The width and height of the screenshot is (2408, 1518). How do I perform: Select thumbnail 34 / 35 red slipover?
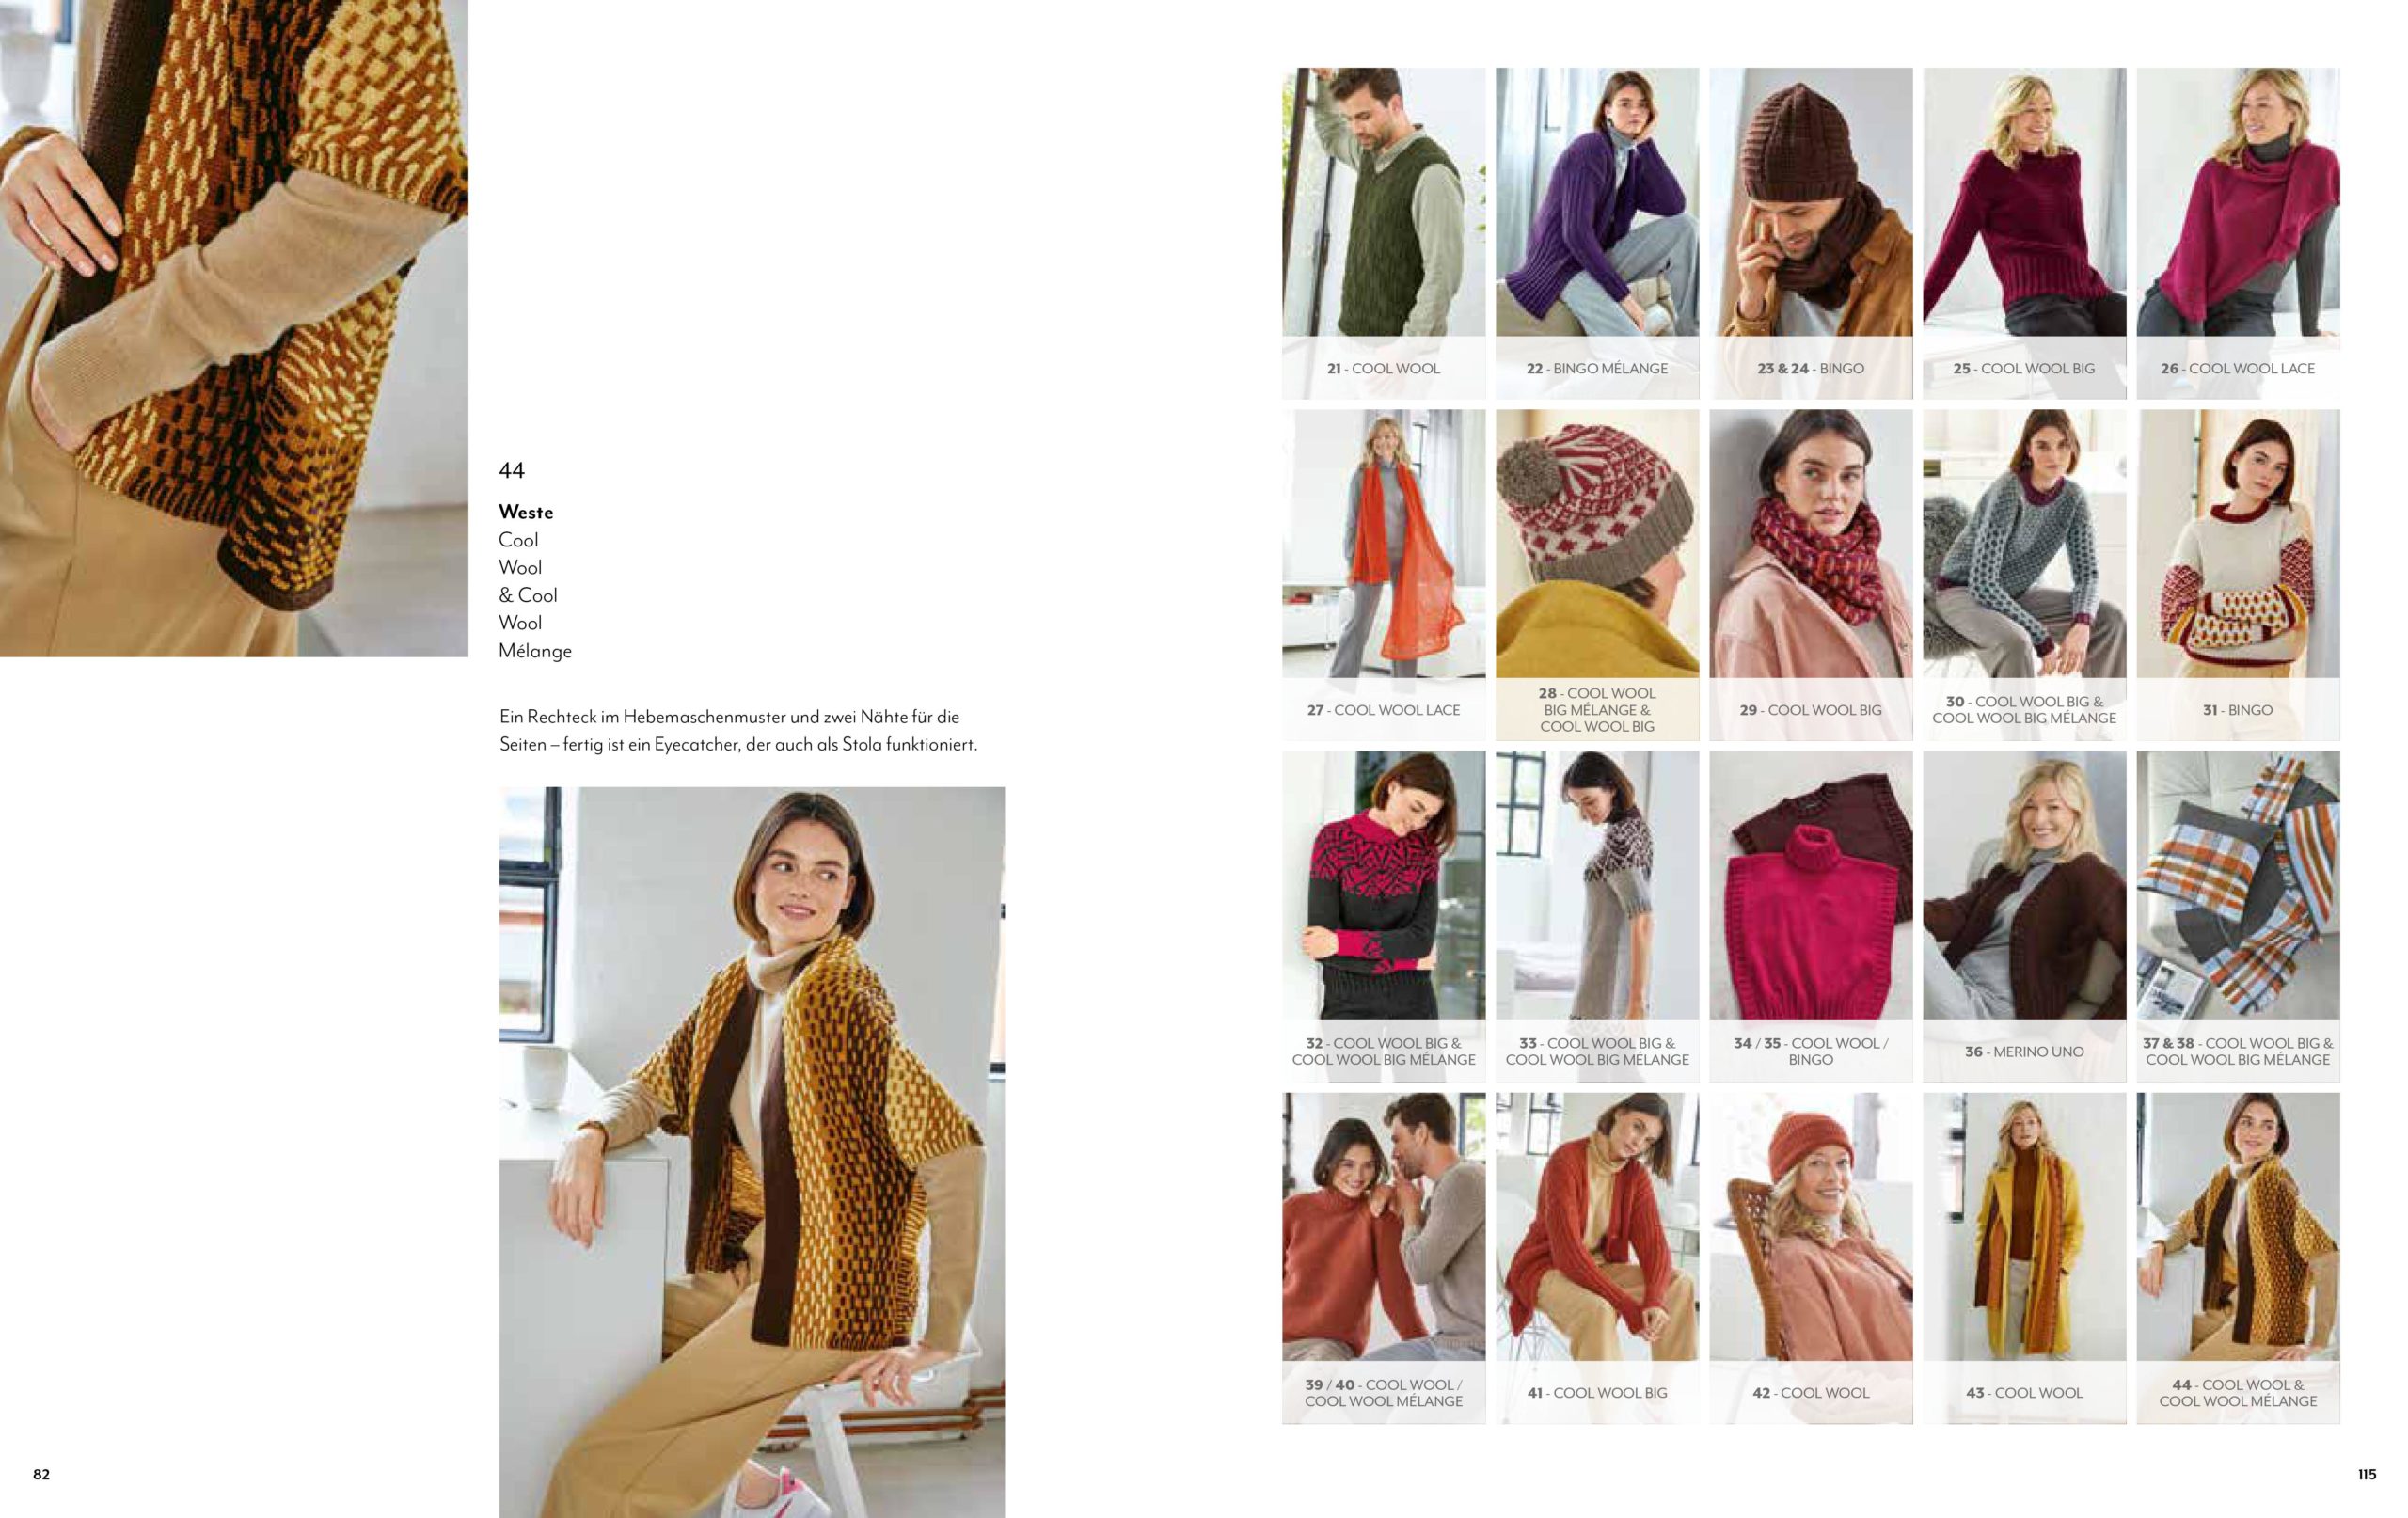pyautogui.click(x=1810, y=886)
